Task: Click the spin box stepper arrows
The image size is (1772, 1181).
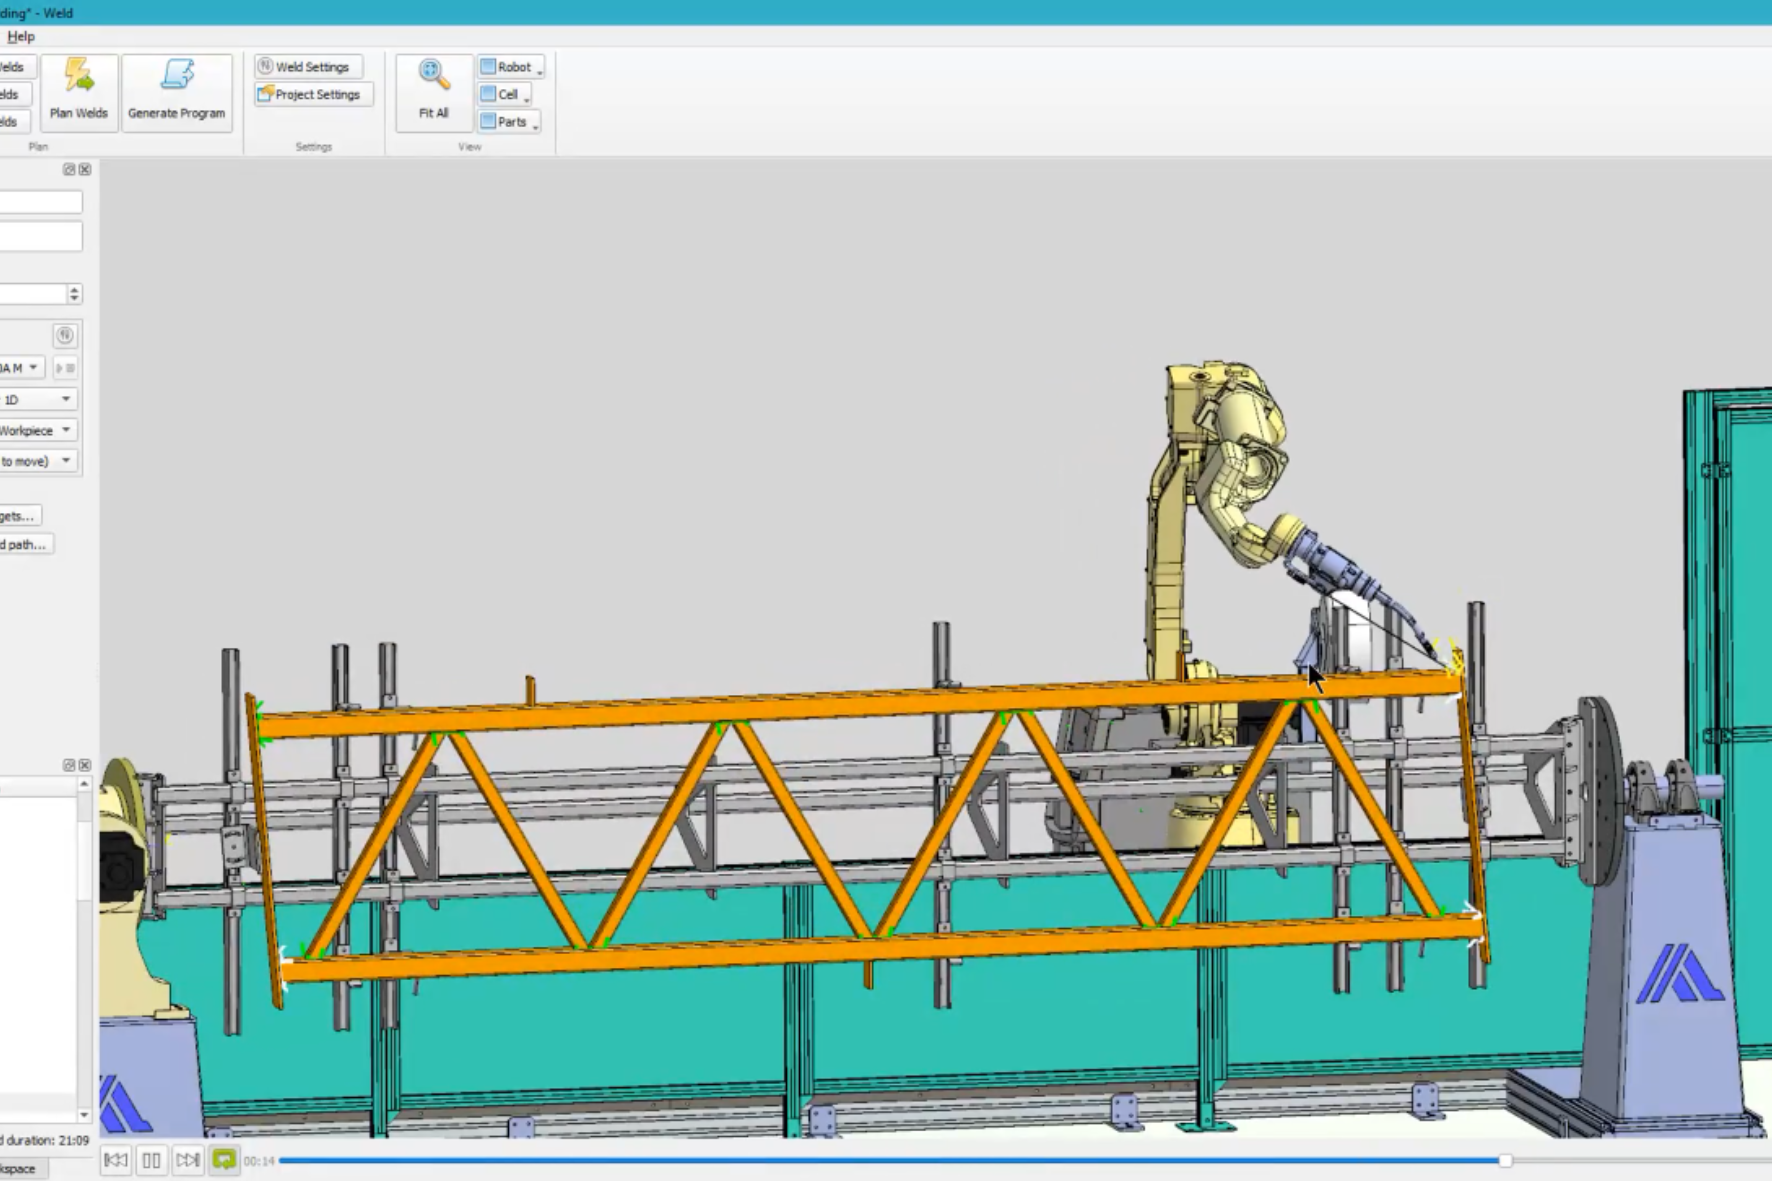Action: [x=74, y=294]
